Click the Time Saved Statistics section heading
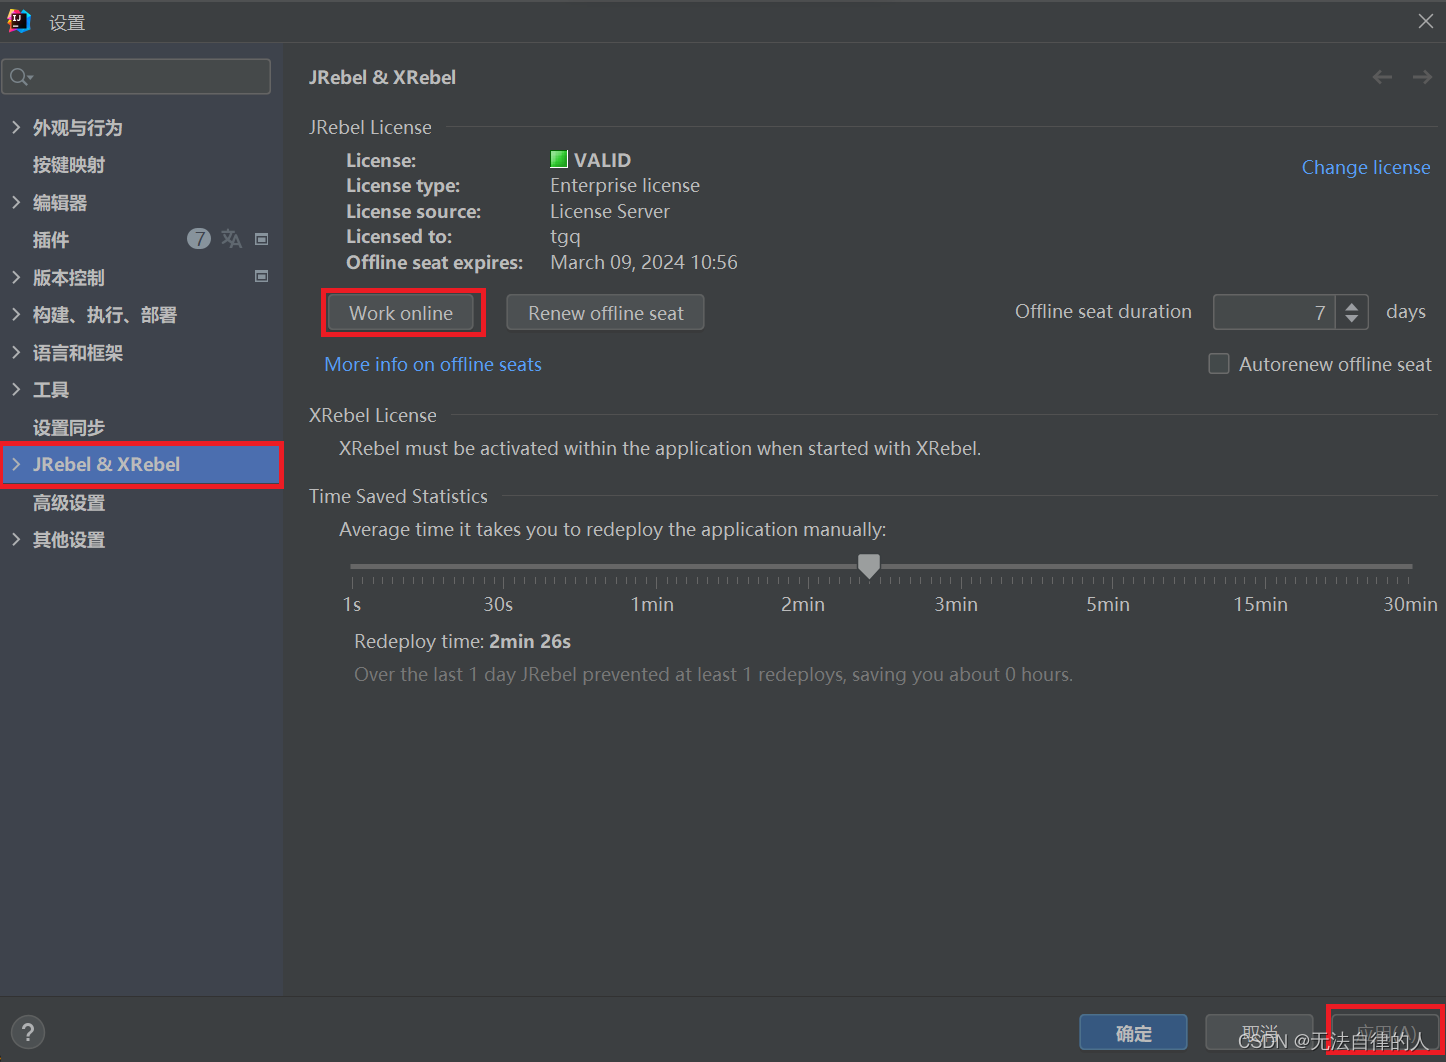 click(x=398, y=496)
